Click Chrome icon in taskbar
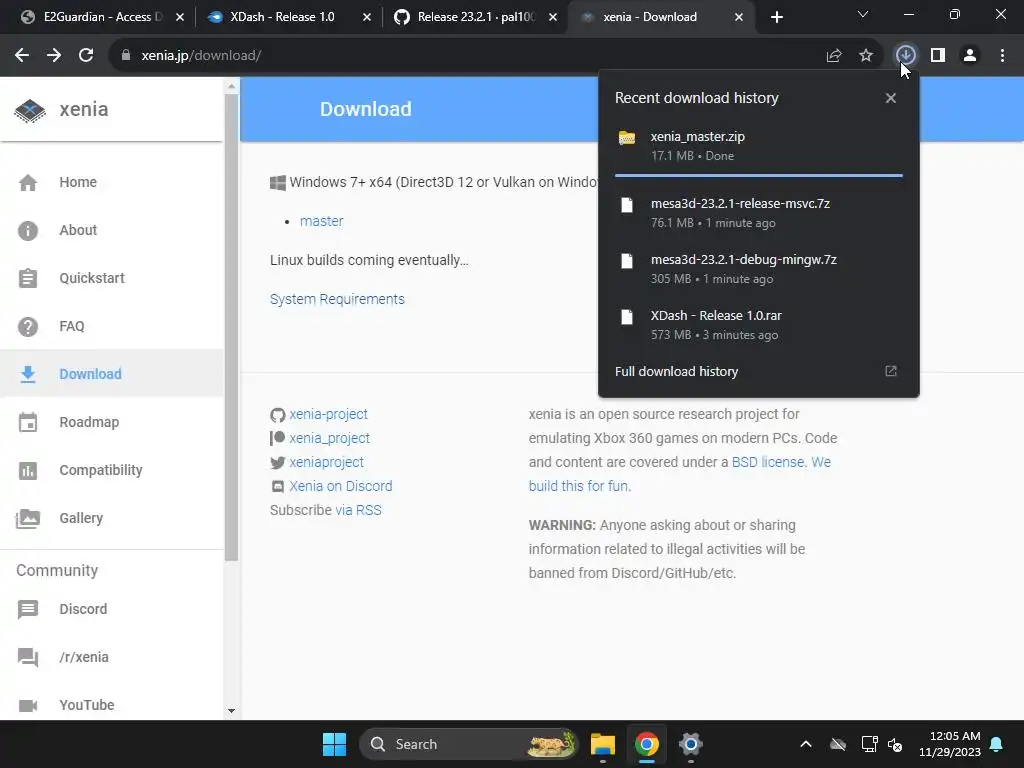The height and width of the screenshot is (768, 1024). coord(647,744)
